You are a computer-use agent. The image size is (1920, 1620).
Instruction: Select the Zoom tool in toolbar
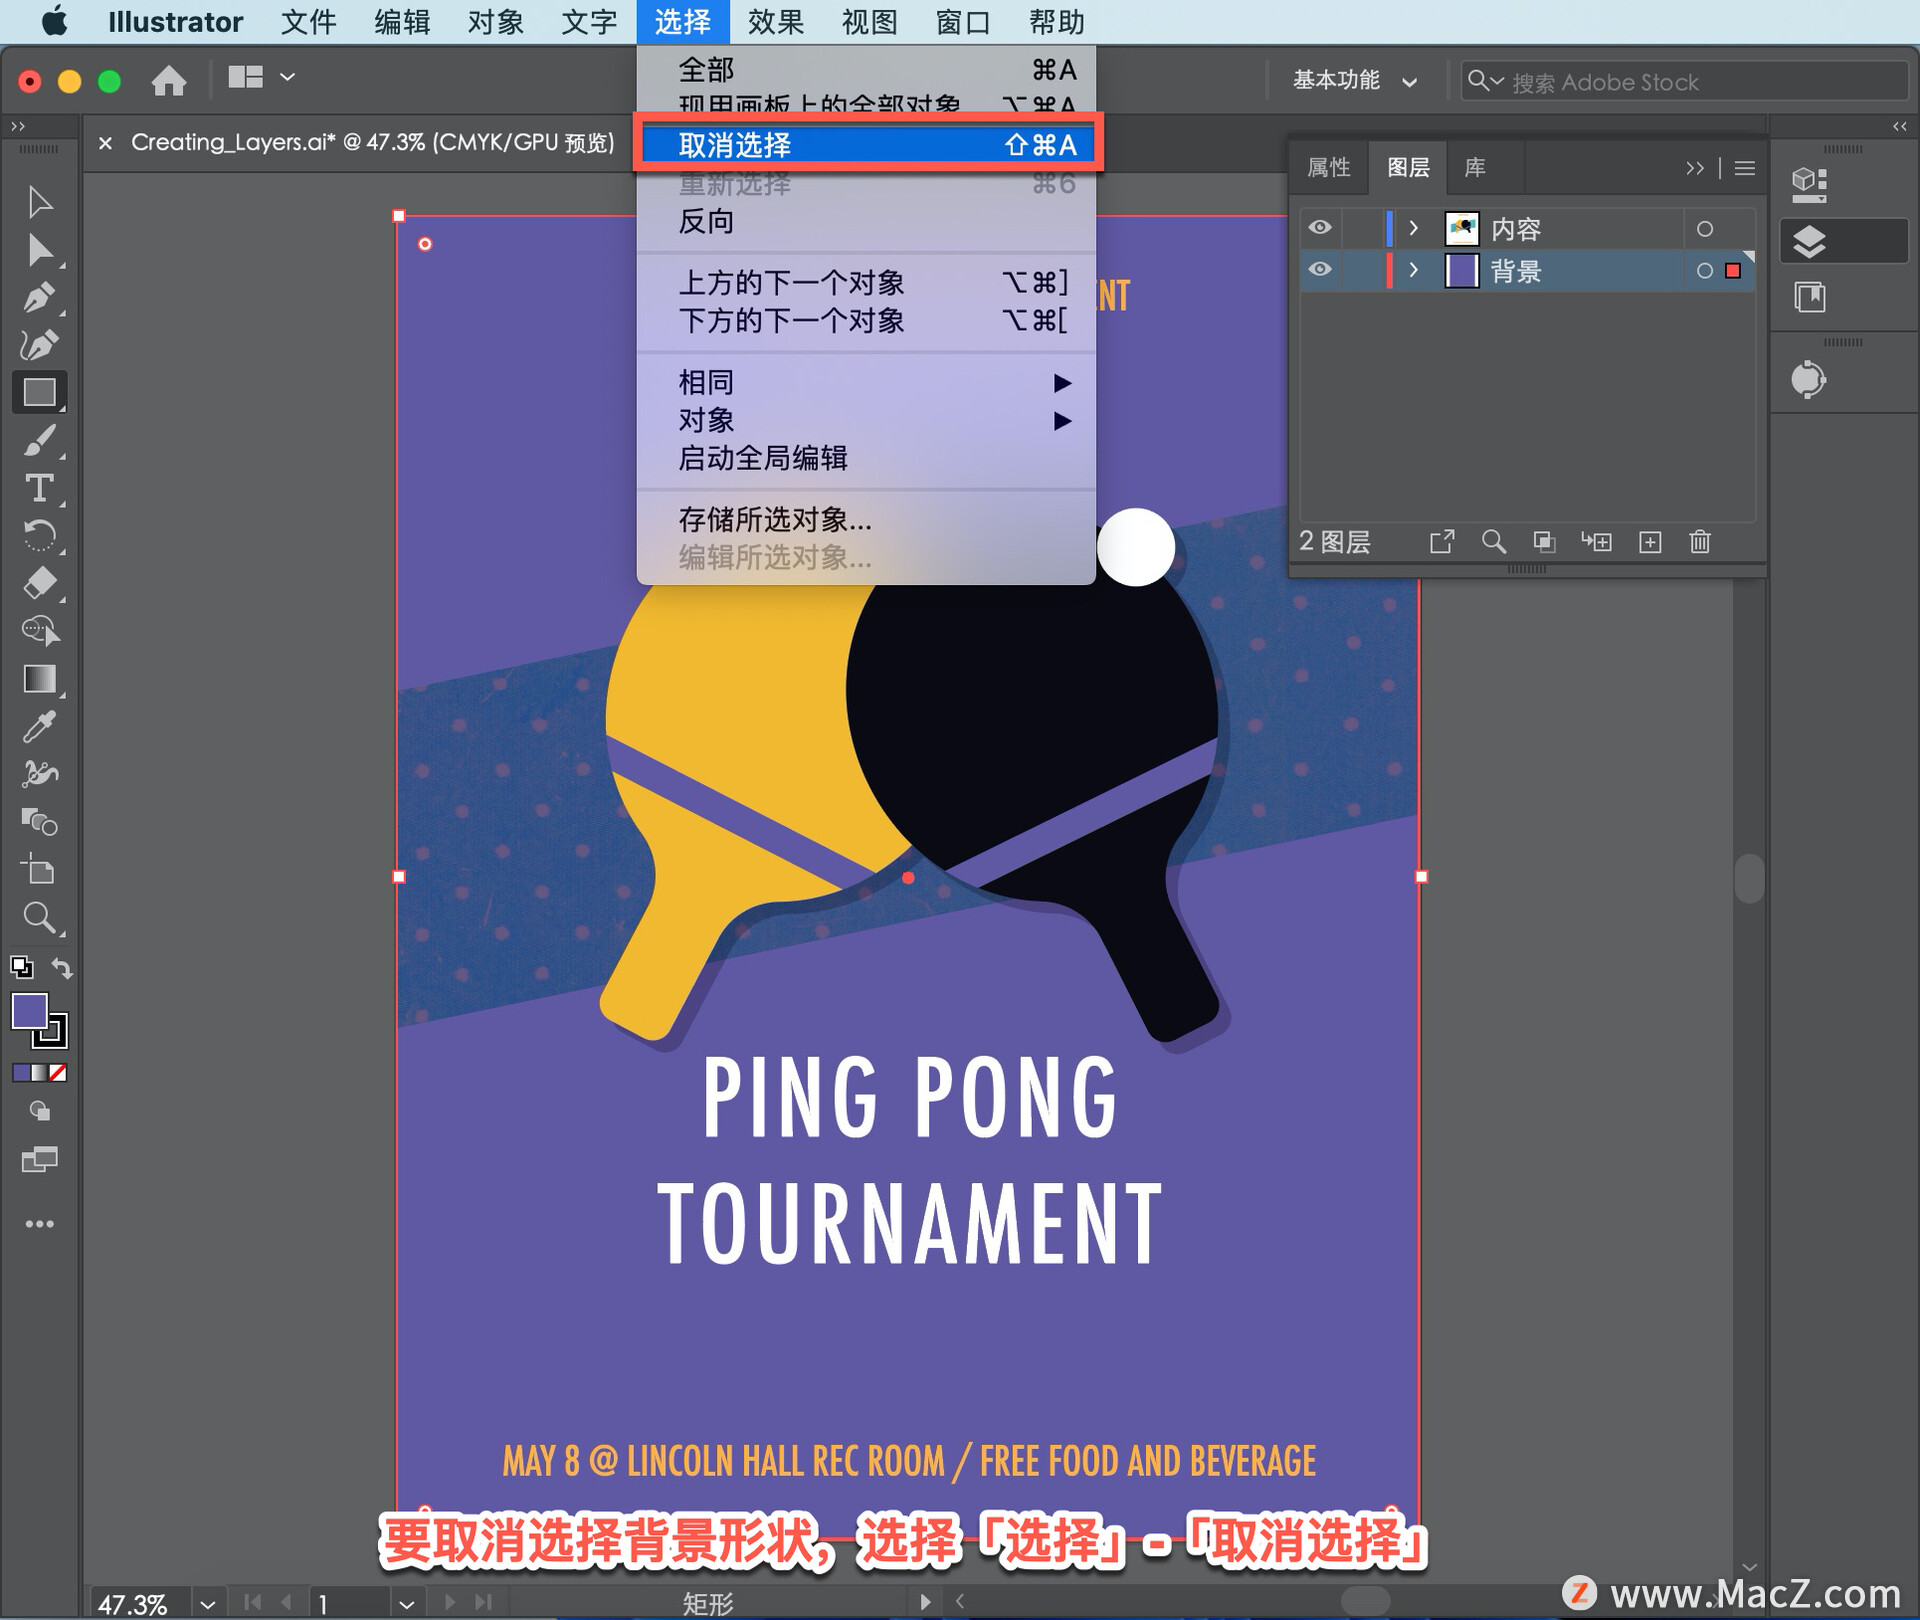[39, 917]
